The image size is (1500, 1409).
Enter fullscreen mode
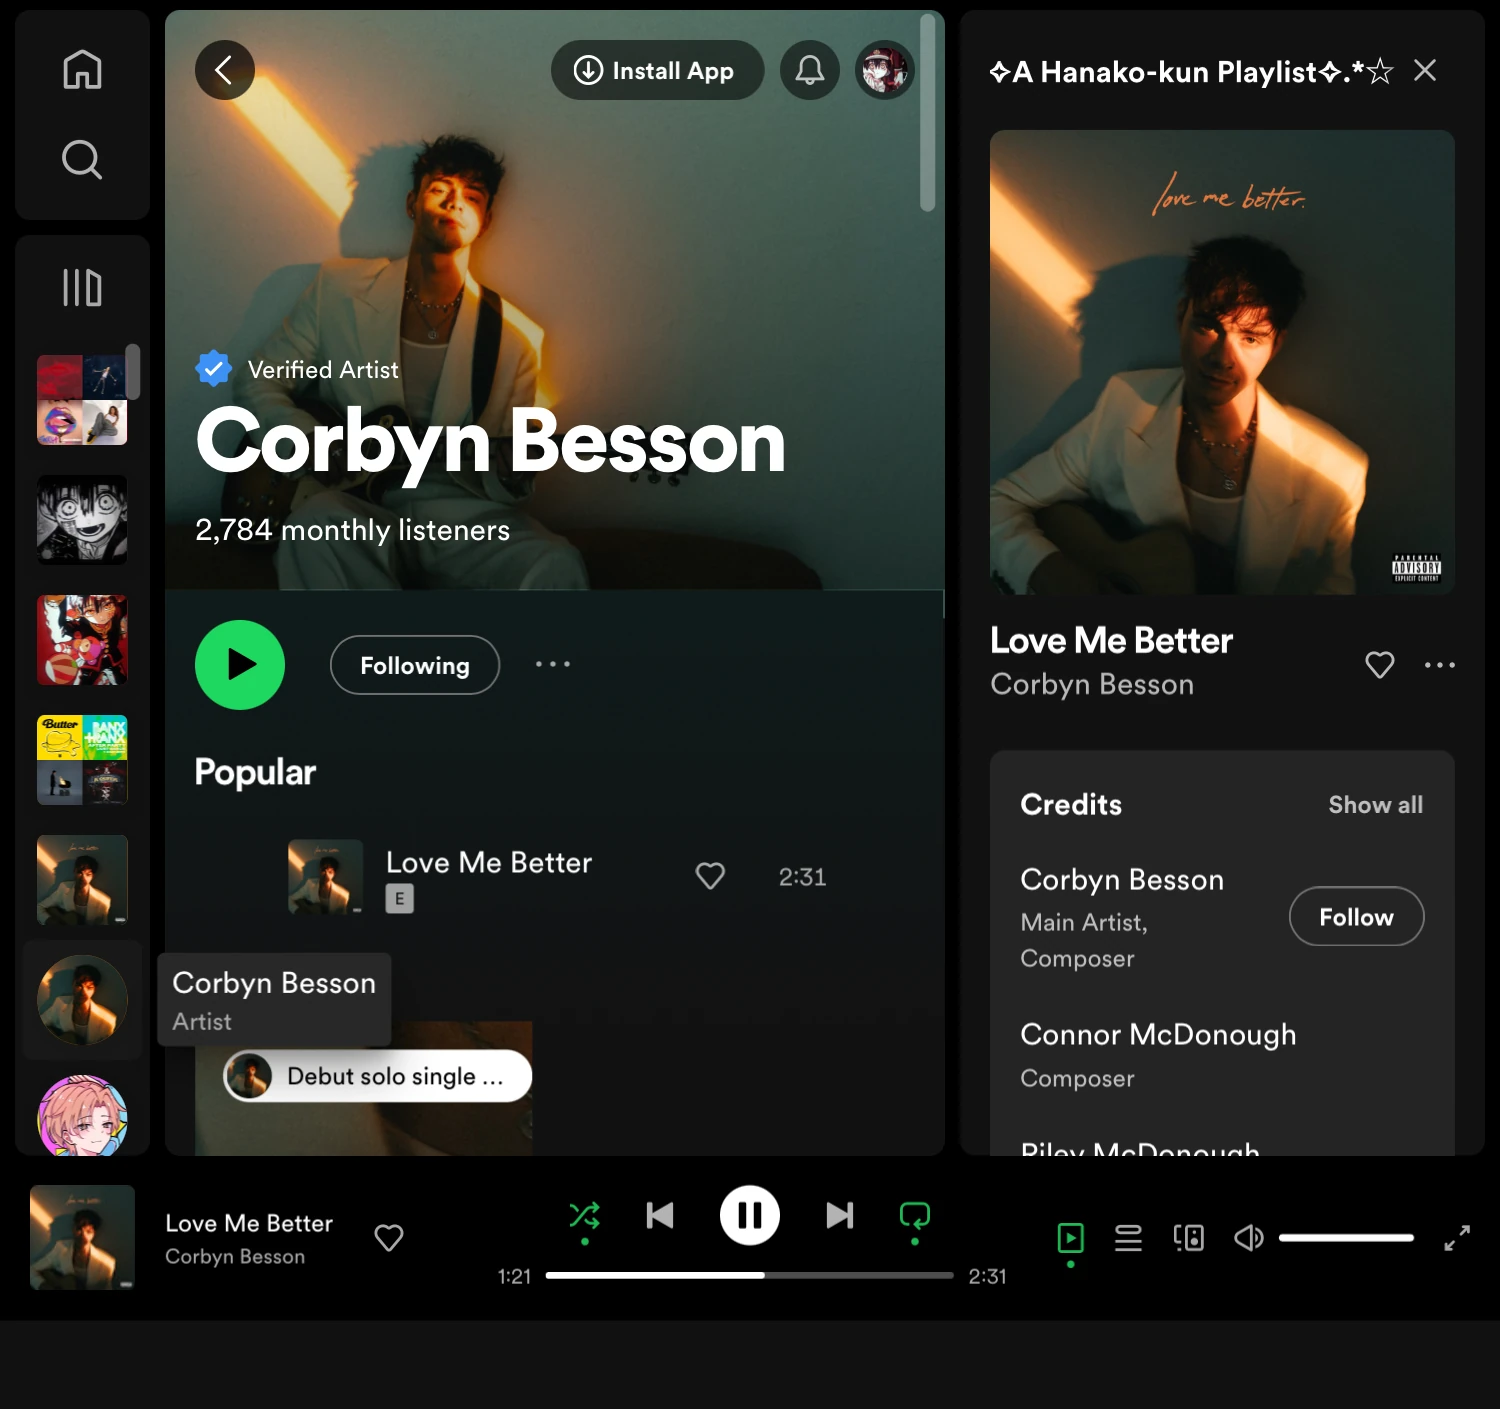click(x=1457, y=1239)
